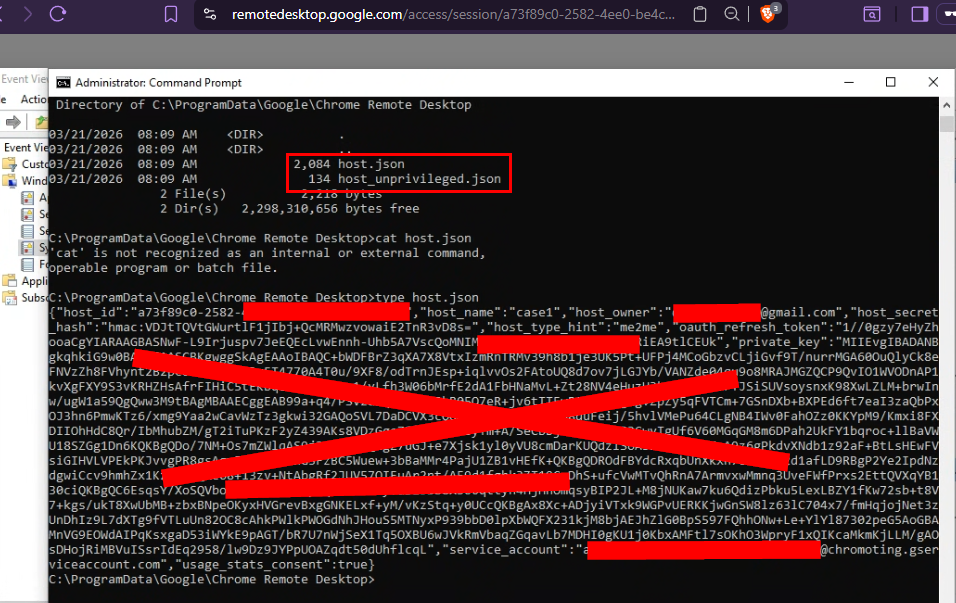Click the 'host.json' file name in listing

[x=371, y=164]
